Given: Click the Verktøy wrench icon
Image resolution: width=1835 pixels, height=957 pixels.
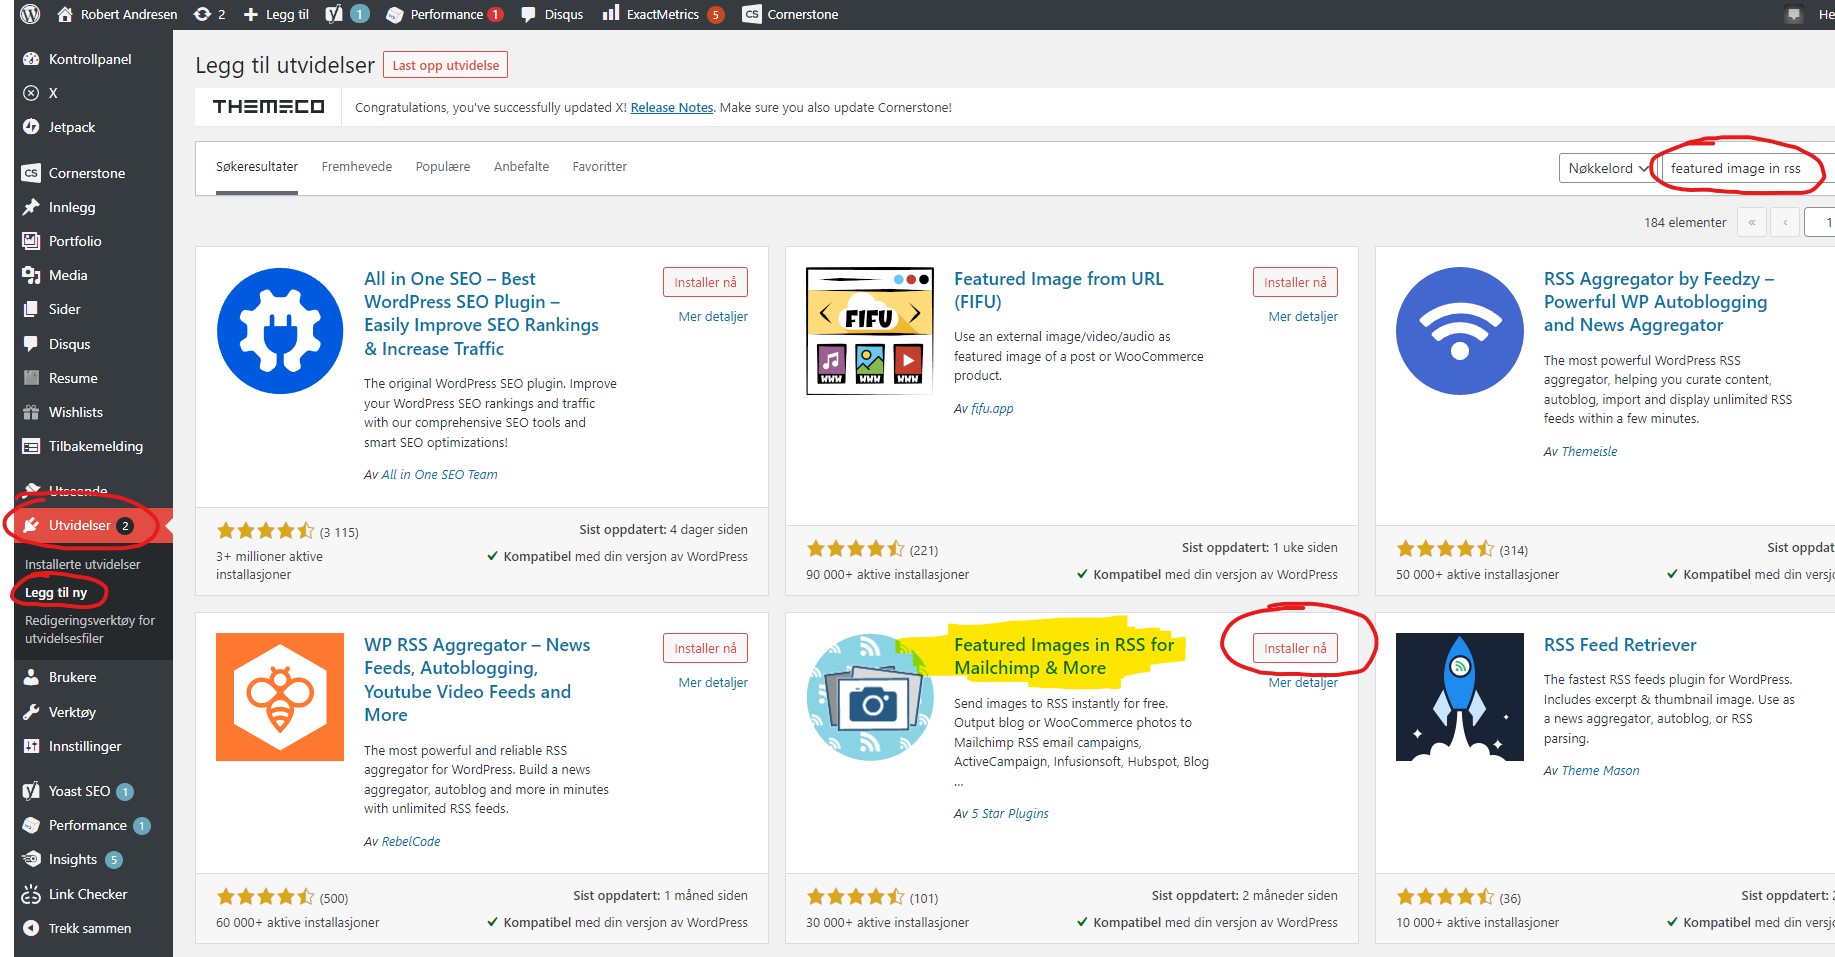Looking at the screenshot, I should tap(31, 712).
